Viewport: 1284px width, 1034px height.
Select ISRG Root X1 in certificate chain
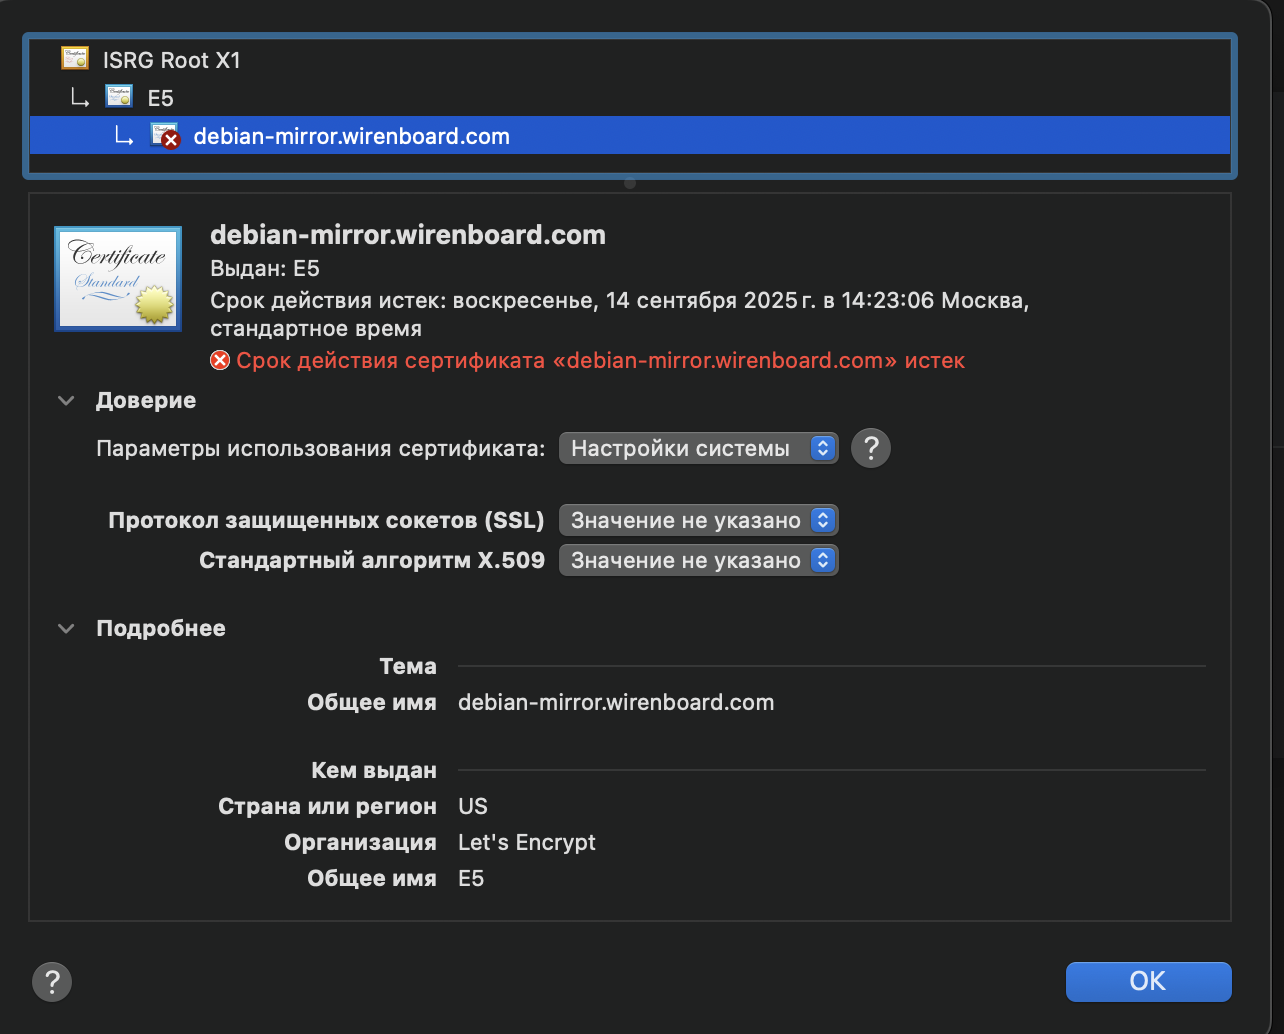tap(171, 60)
